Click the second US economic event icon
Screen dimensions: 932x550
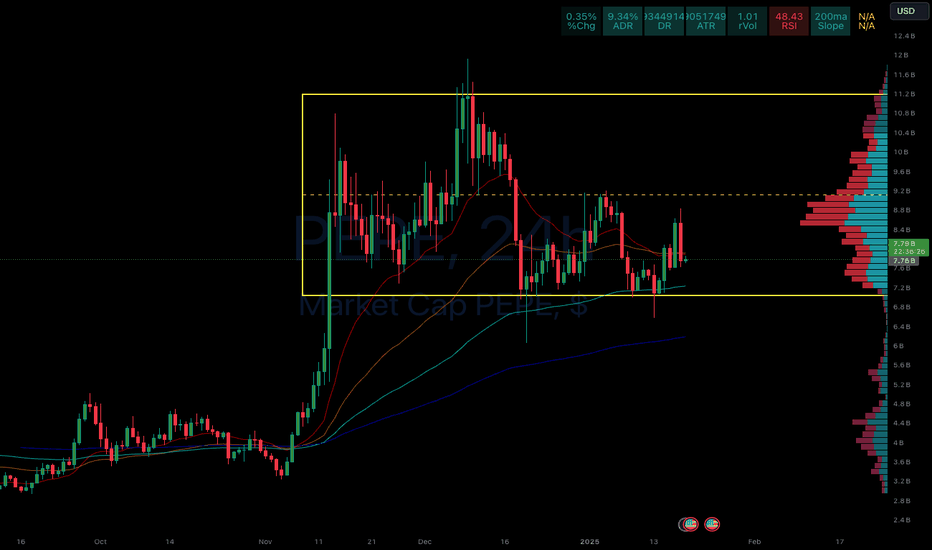tap(711, 524)
